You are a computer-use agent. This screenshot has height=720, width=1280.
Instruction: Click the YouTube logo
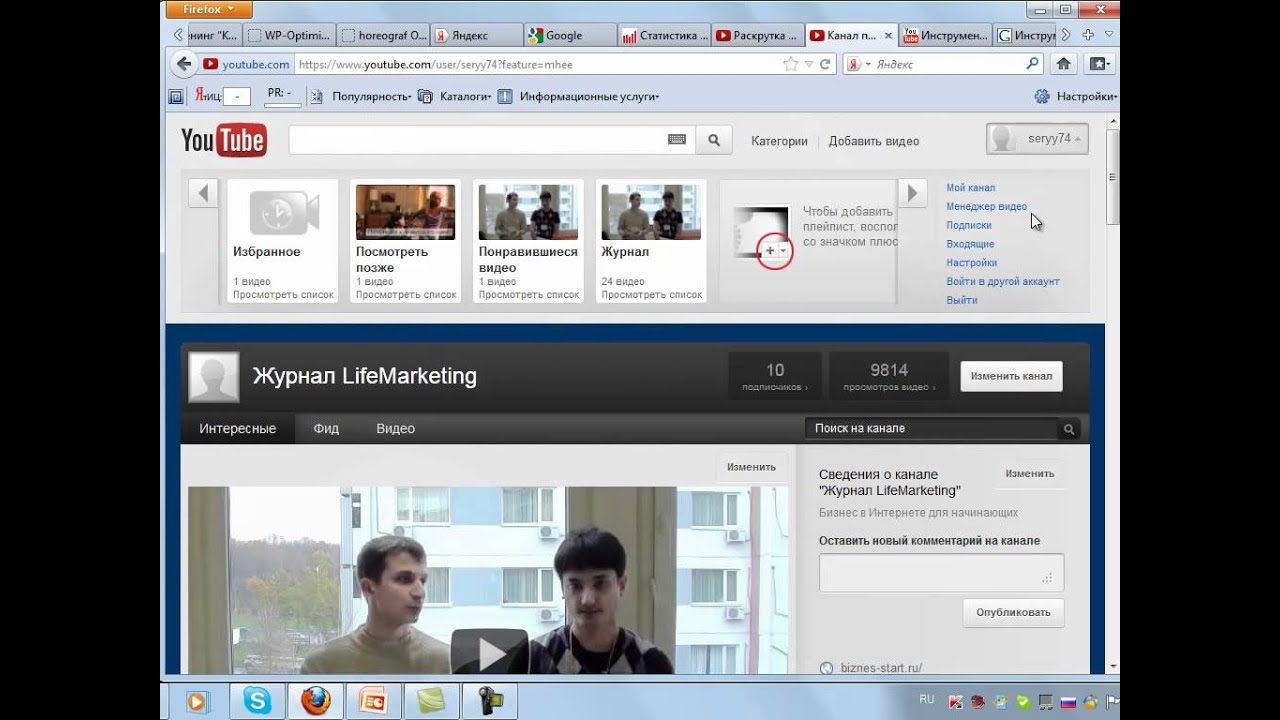click(x=224, y=141)
